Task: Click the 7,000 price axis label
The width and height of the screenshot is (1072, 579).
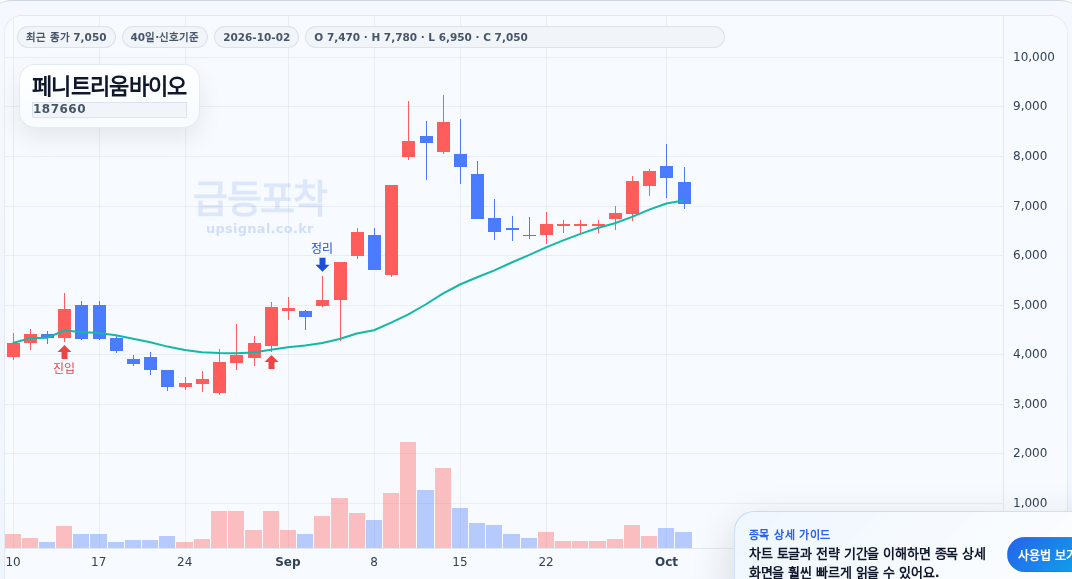Action: [x=1030, y=206]
